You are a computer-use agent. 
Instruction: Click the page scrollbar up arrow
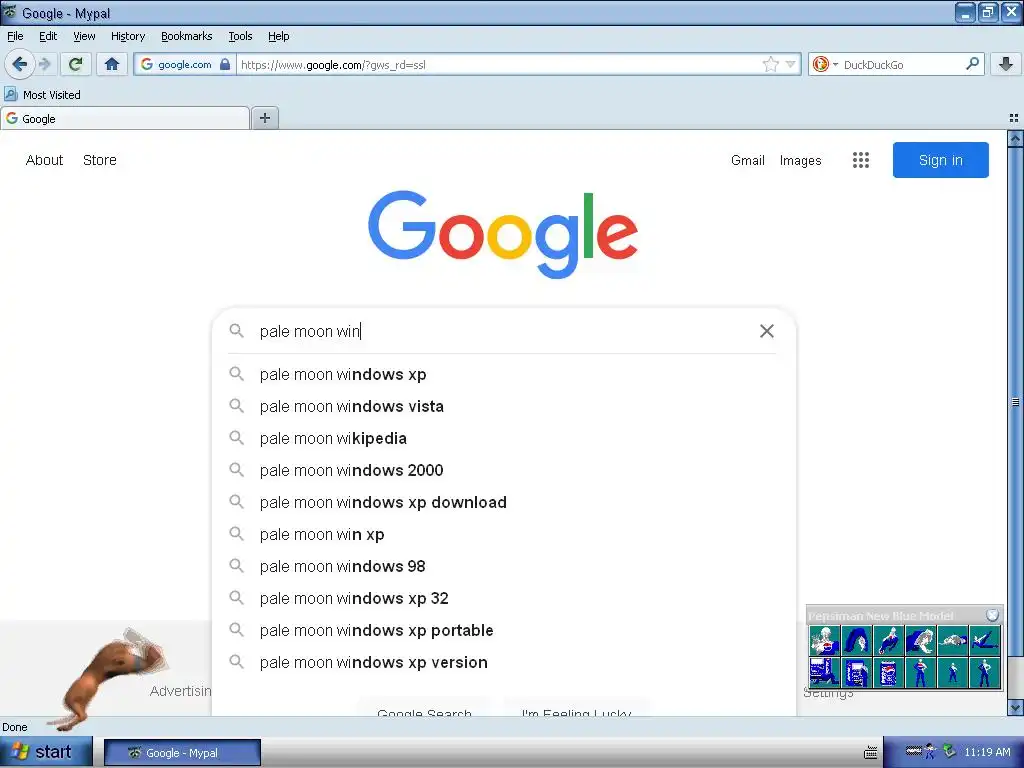coord(1015,138)
